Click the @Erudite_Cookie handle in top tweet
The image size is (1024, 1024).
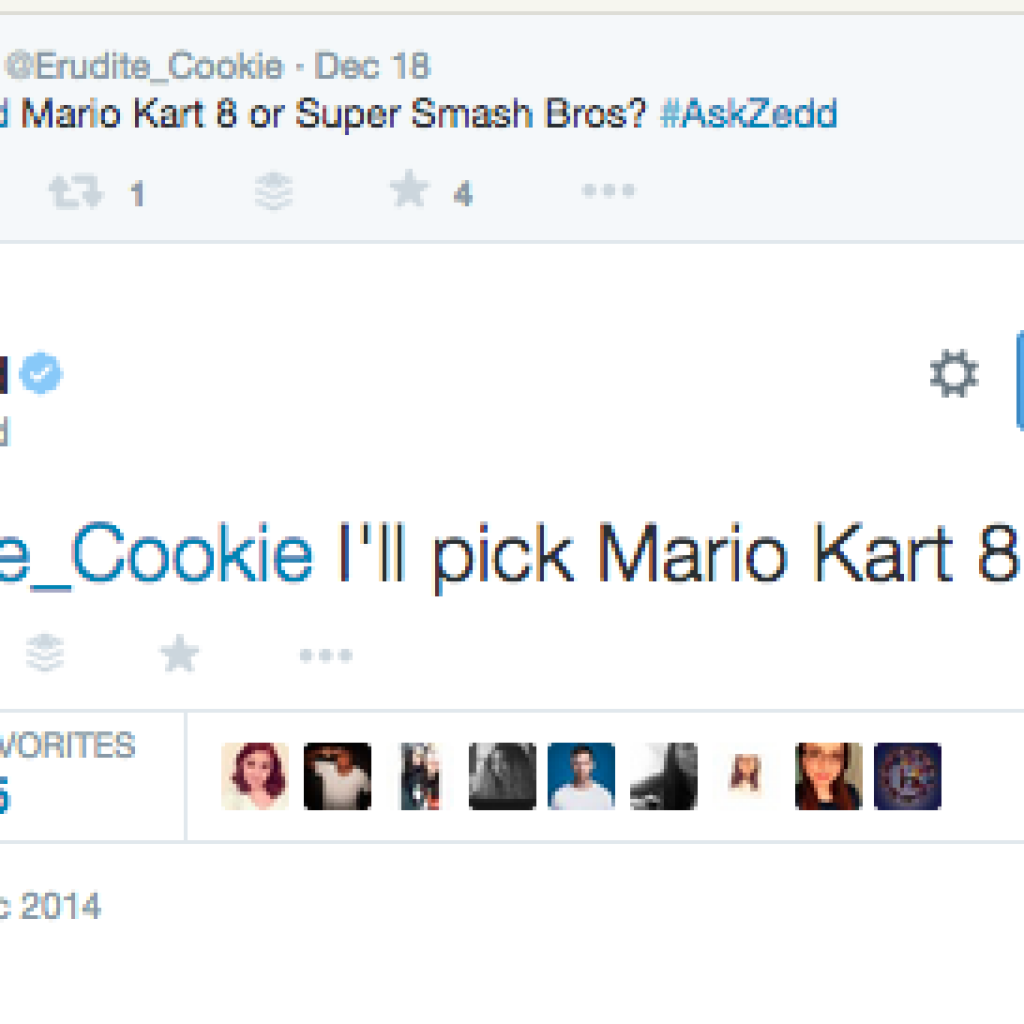[143, 67]
